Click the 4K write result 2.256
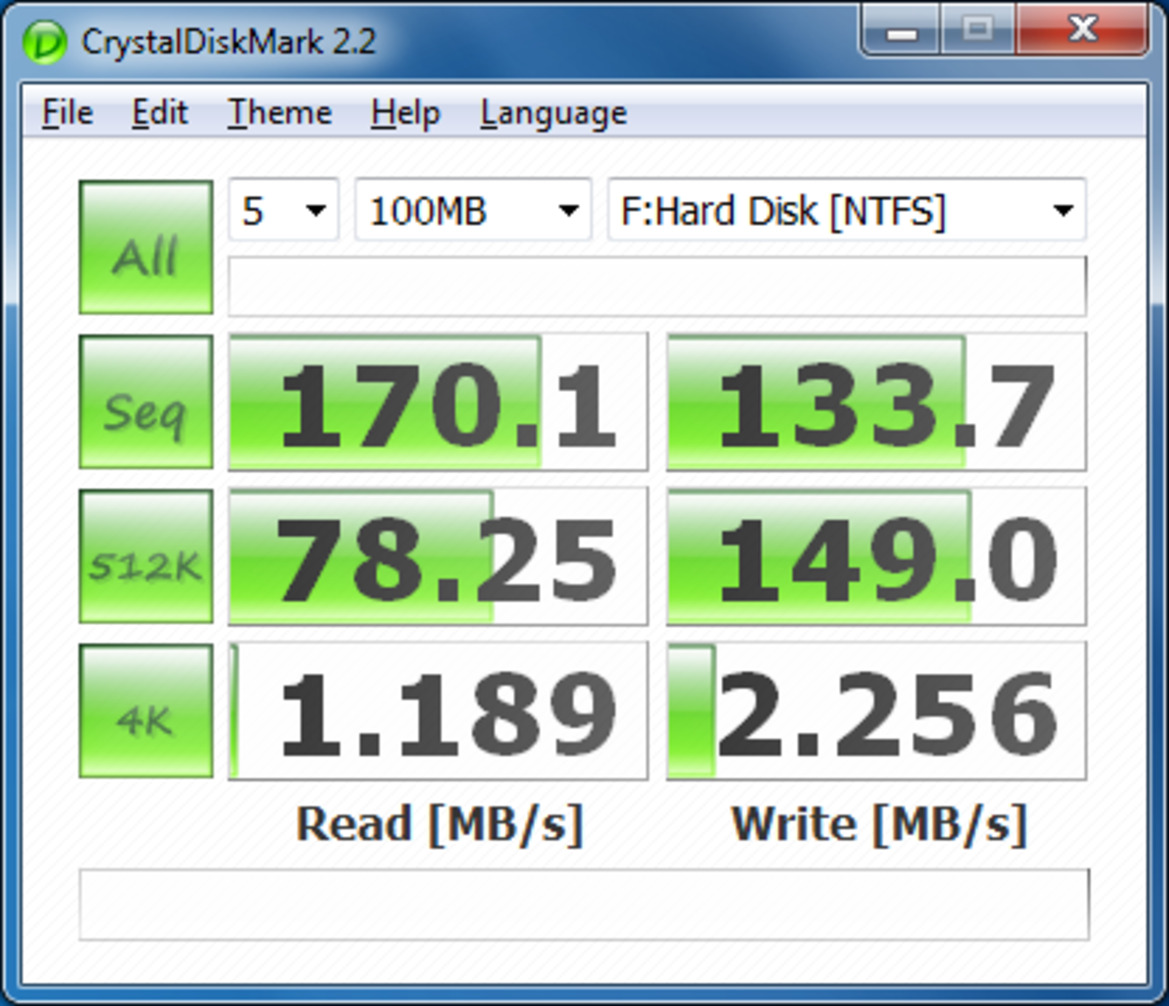Image resolution: width=1169 pixels, height=1006 pixels. [x=877, y=711]
